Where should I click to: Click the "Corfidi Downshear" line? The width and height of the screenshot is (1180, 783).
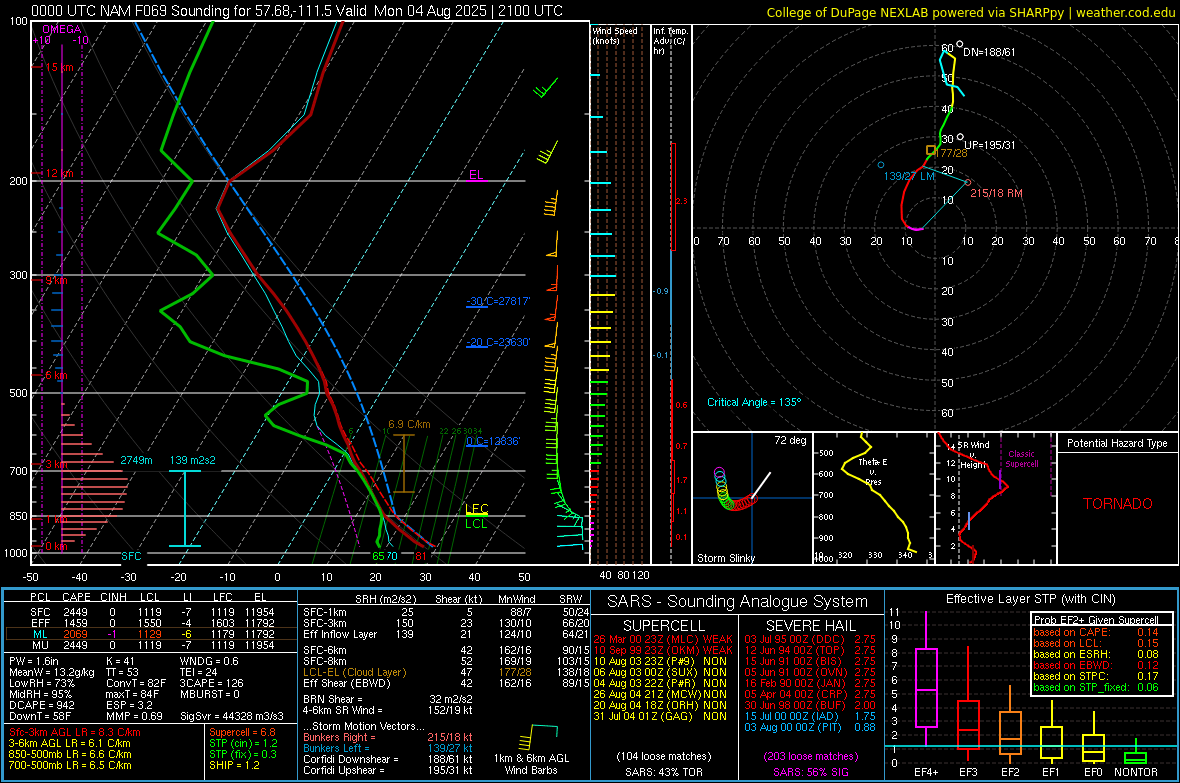[x=388, y=759]
